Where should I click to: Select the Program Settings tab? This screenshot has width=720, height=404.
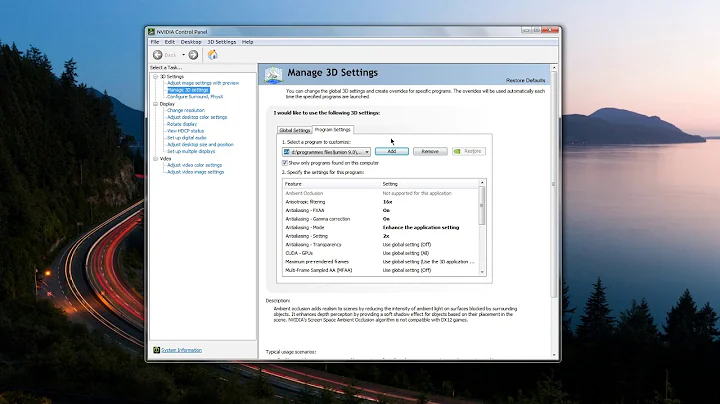click(332, 129)
